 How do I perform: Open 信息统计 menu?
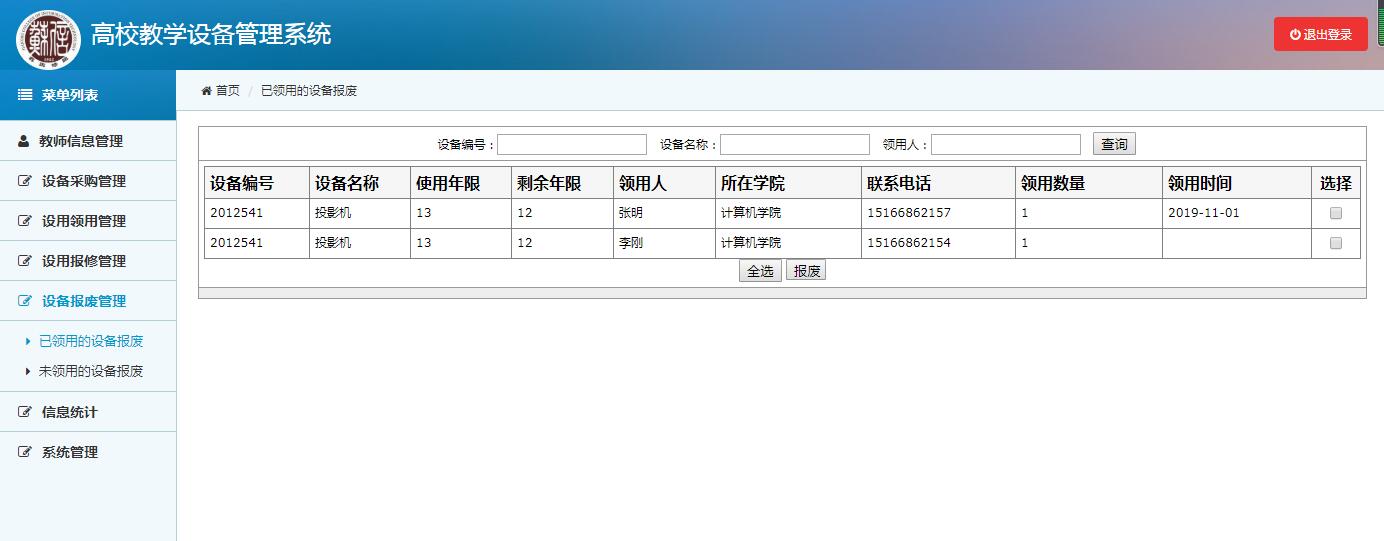[88, 412]
